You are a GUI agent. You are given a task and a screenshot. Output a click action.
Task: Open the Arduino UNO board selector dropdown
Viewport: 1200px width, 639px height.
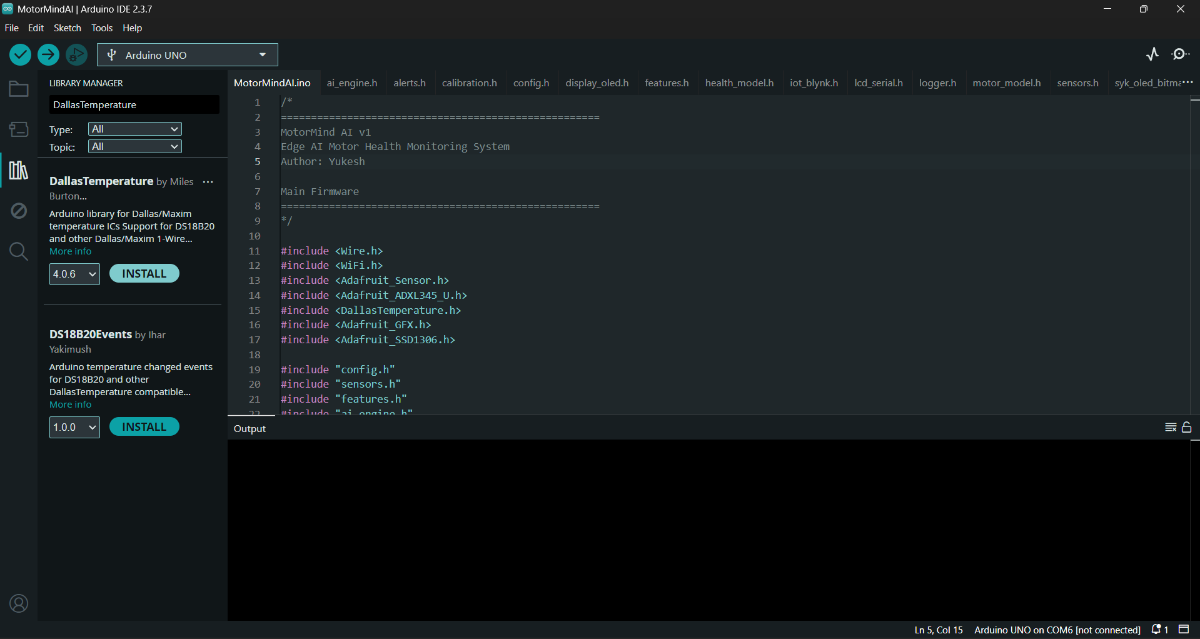187,55
